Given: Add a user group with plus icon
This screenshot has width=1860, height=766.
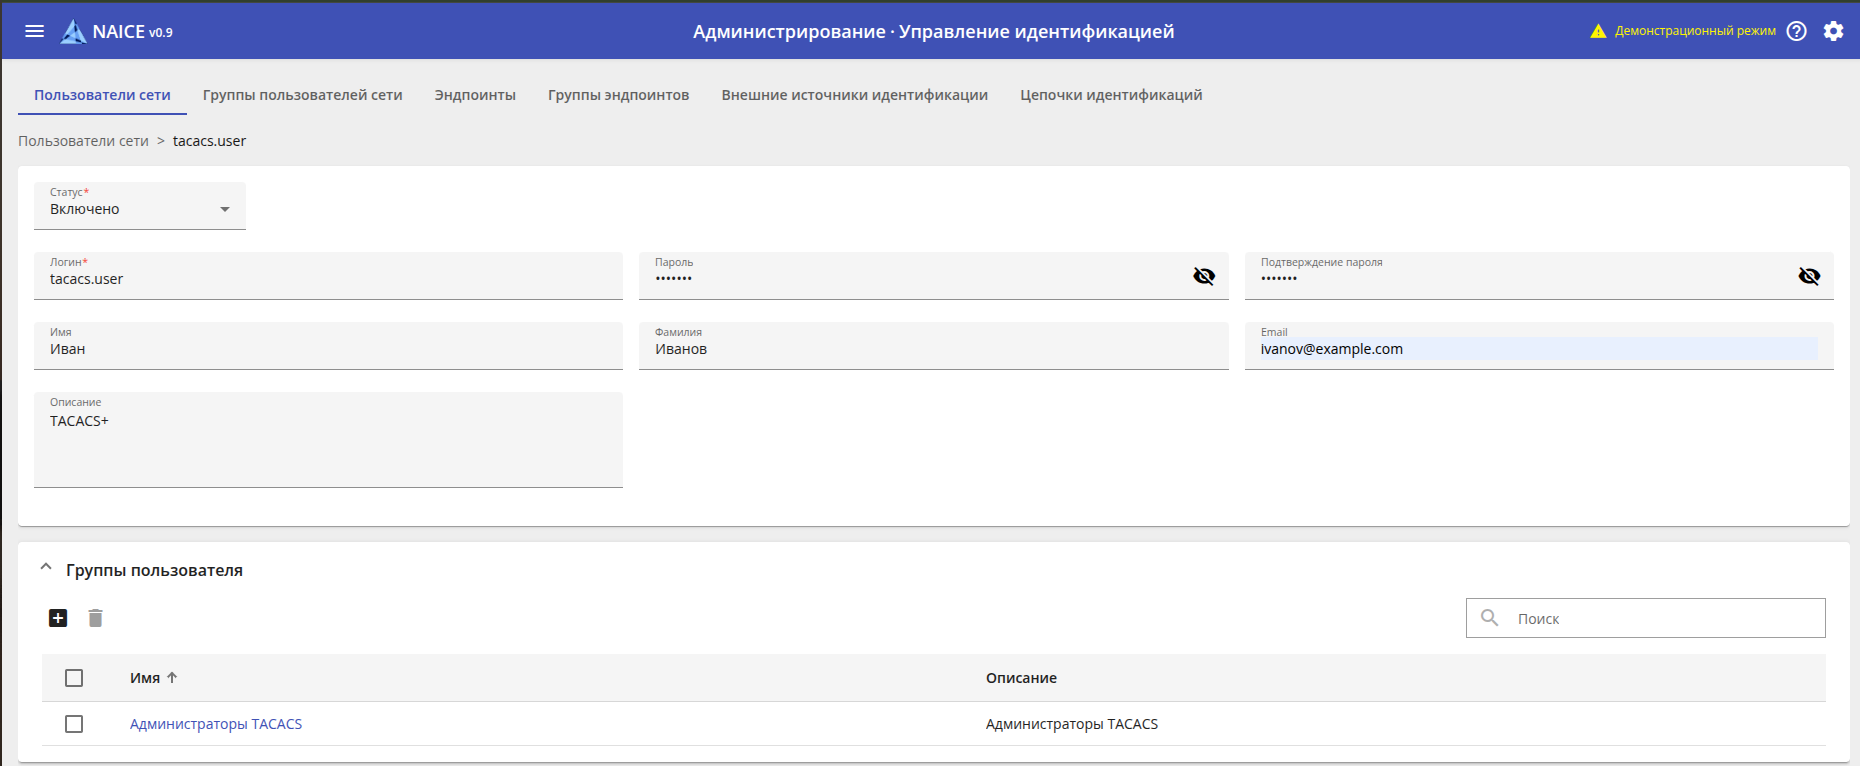Looking at the screenshot, I should [x=58, y=618].
